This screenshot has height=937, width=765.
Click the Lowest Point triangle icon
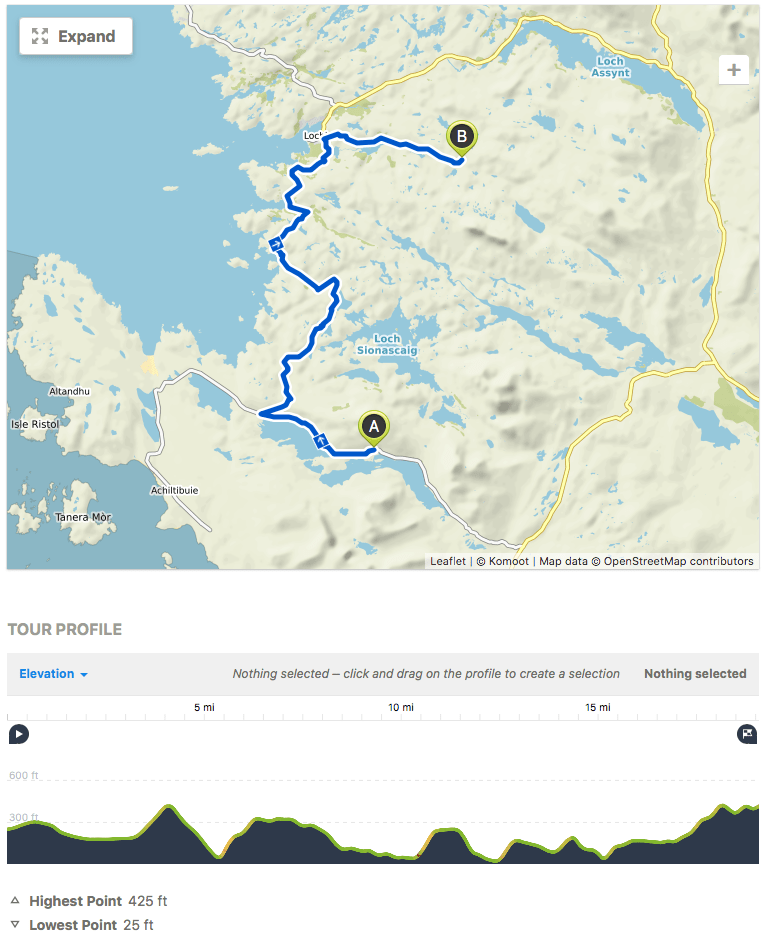click(15, 925)
